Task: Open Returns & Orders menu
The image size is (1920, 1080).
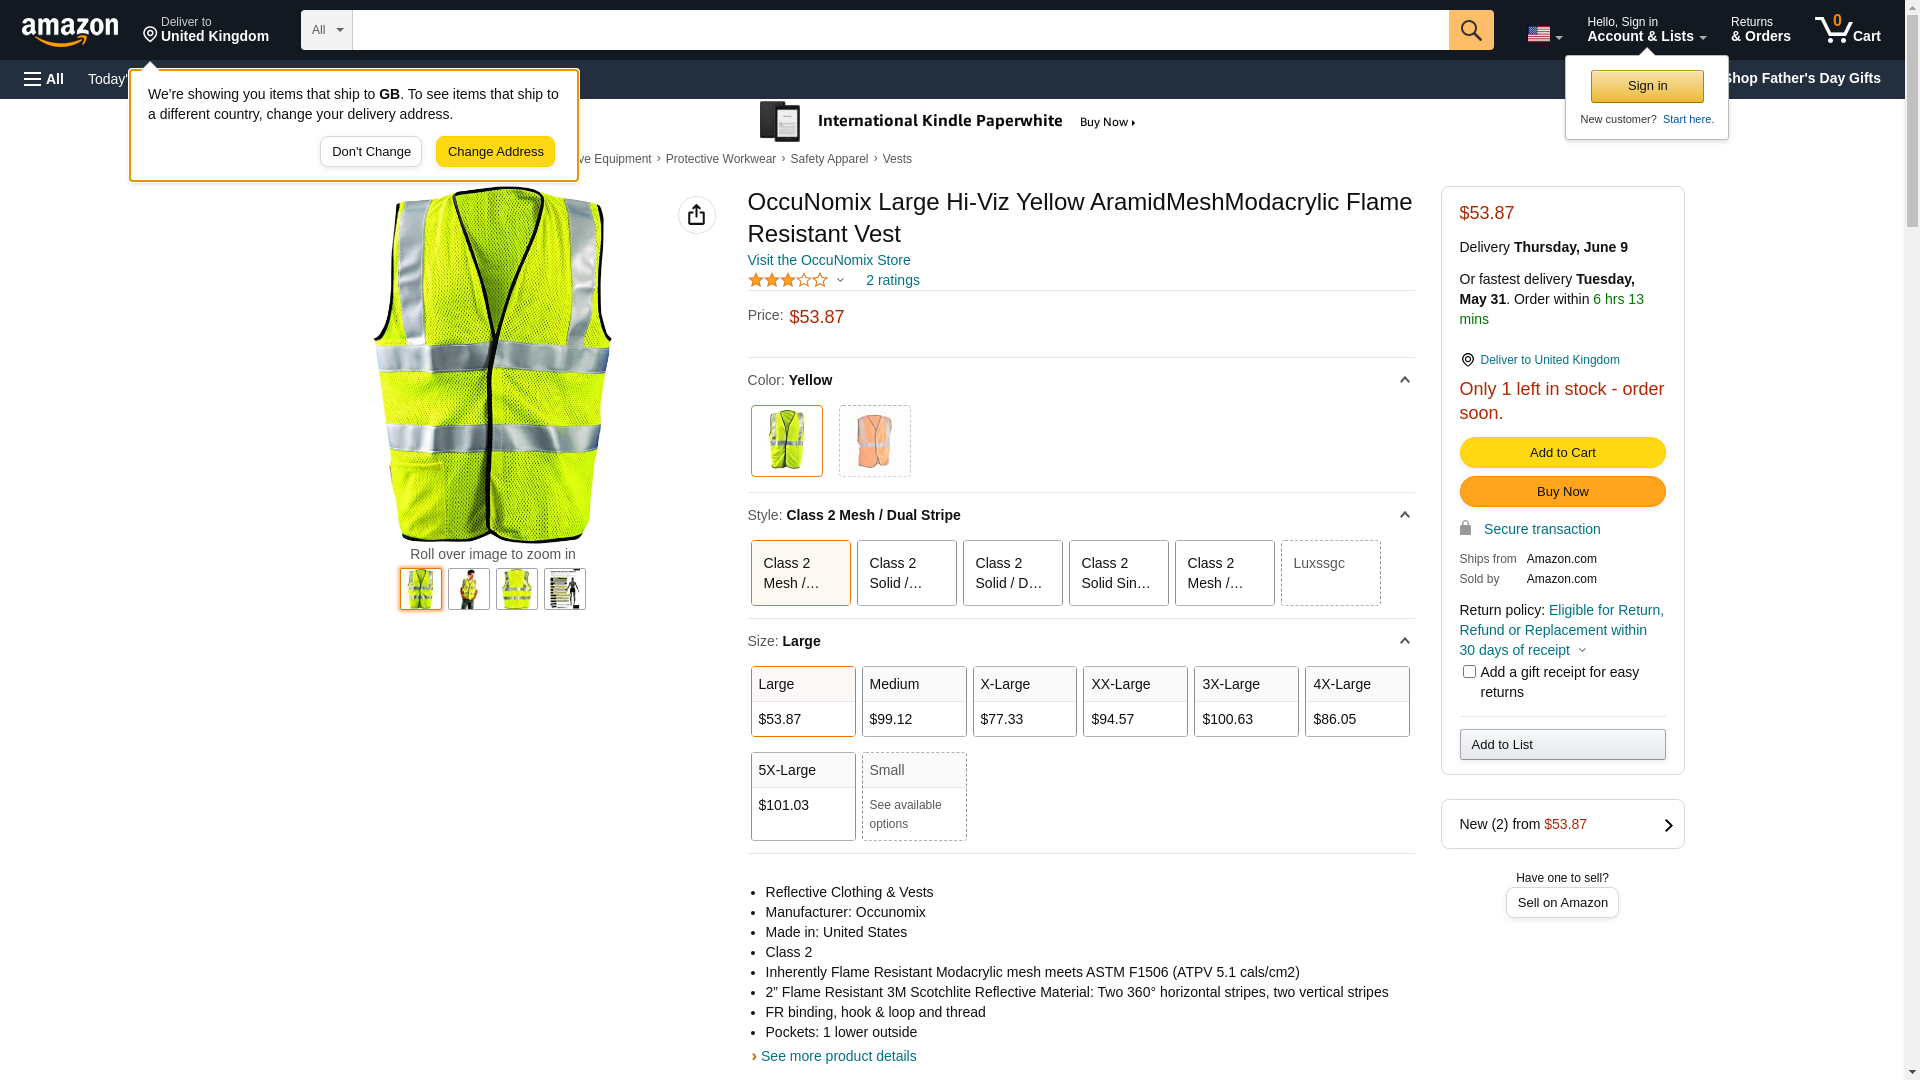Action: pos(1760,30)
